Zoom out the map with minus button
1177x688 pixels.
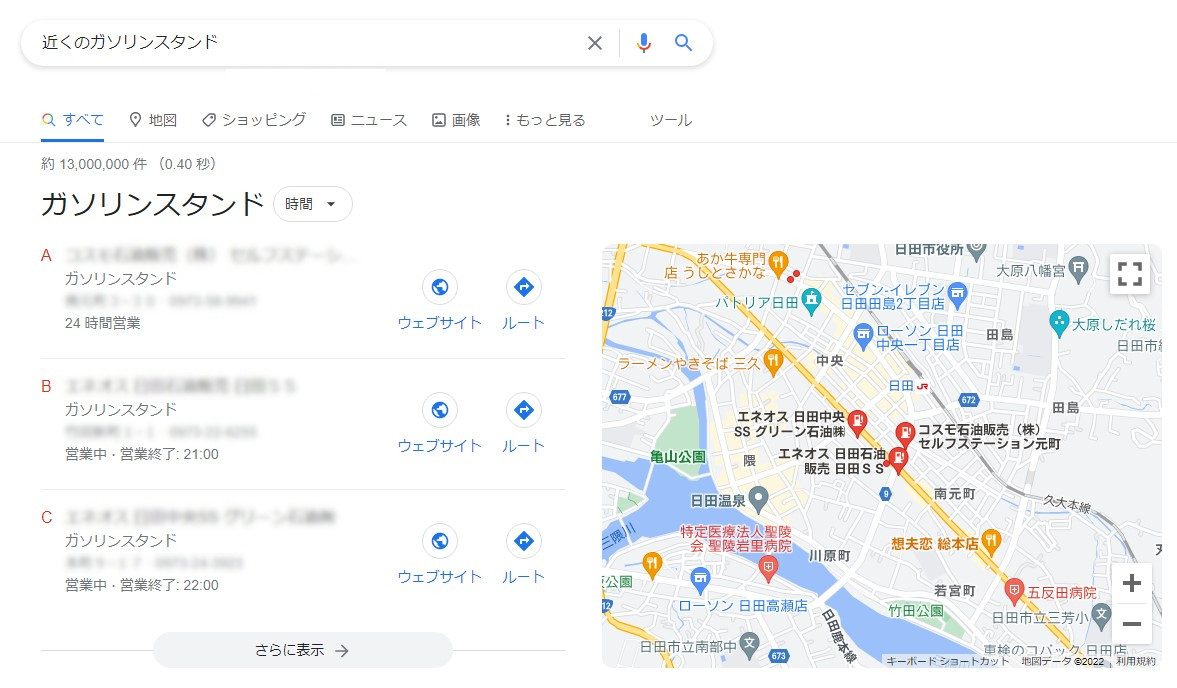(x=1132, y=623)
